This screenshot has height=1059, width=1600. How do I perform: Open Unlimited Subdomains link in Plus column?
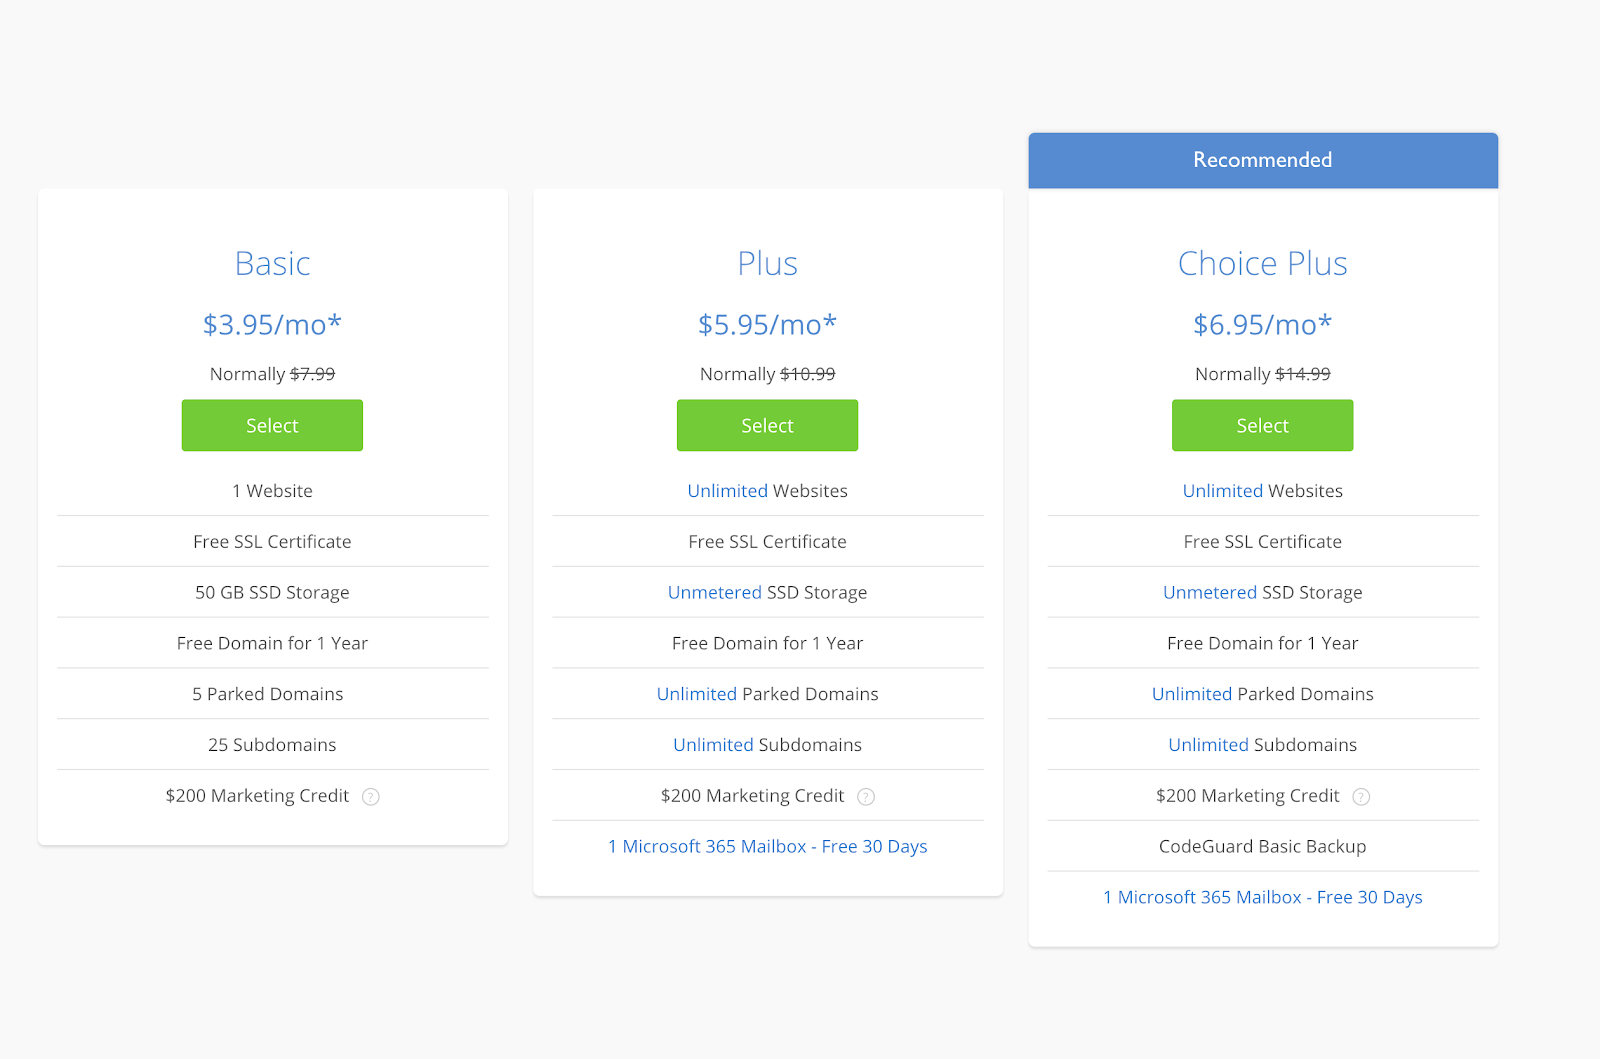(x=713, y=744)
